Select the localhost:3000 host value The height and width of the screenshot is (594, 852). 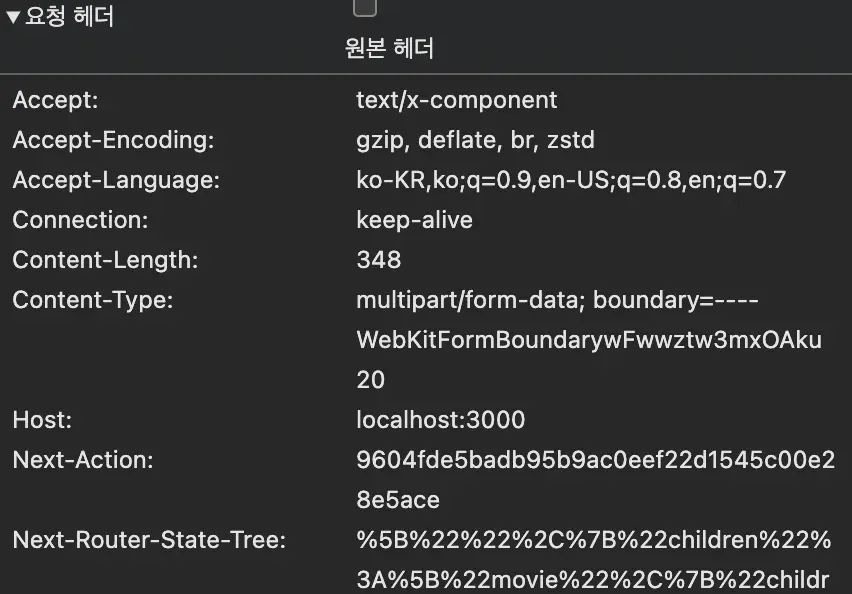pos(440,420)
